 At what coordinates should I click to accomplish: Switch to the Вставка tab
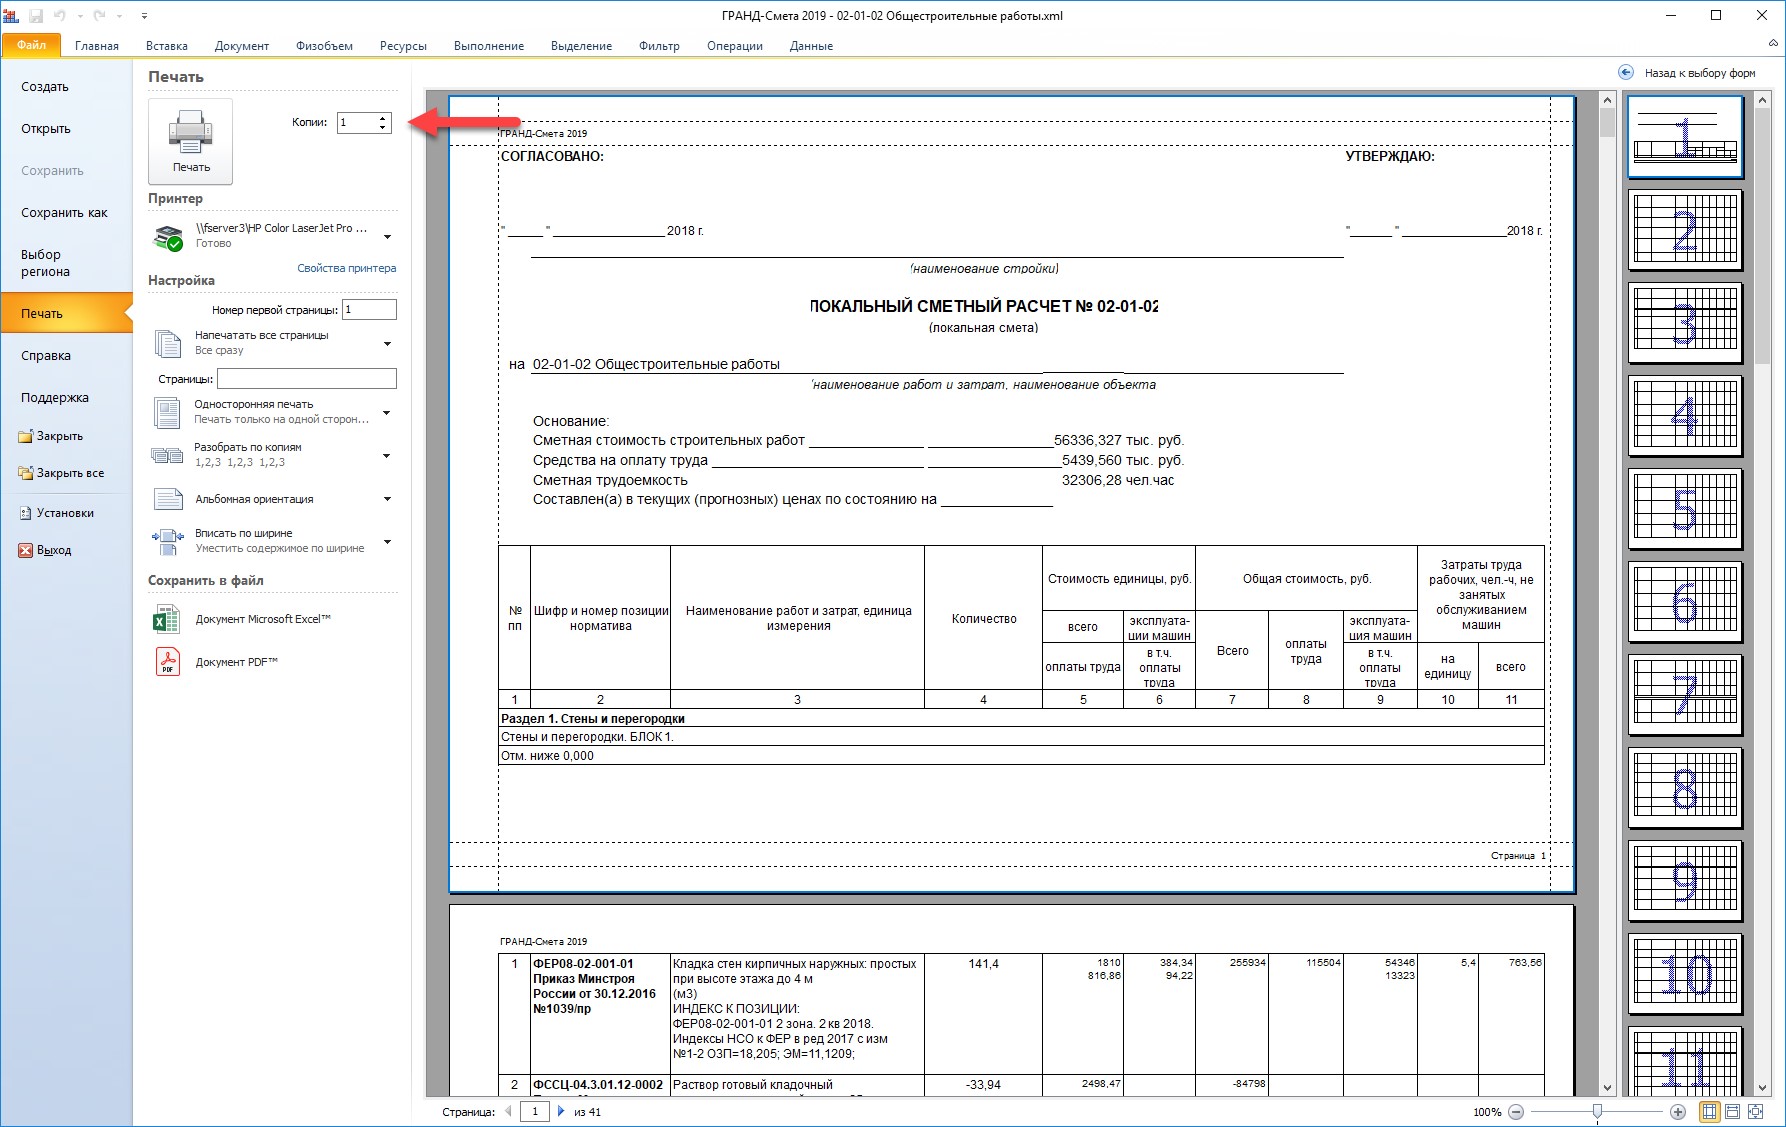click(x=167, y=46)
